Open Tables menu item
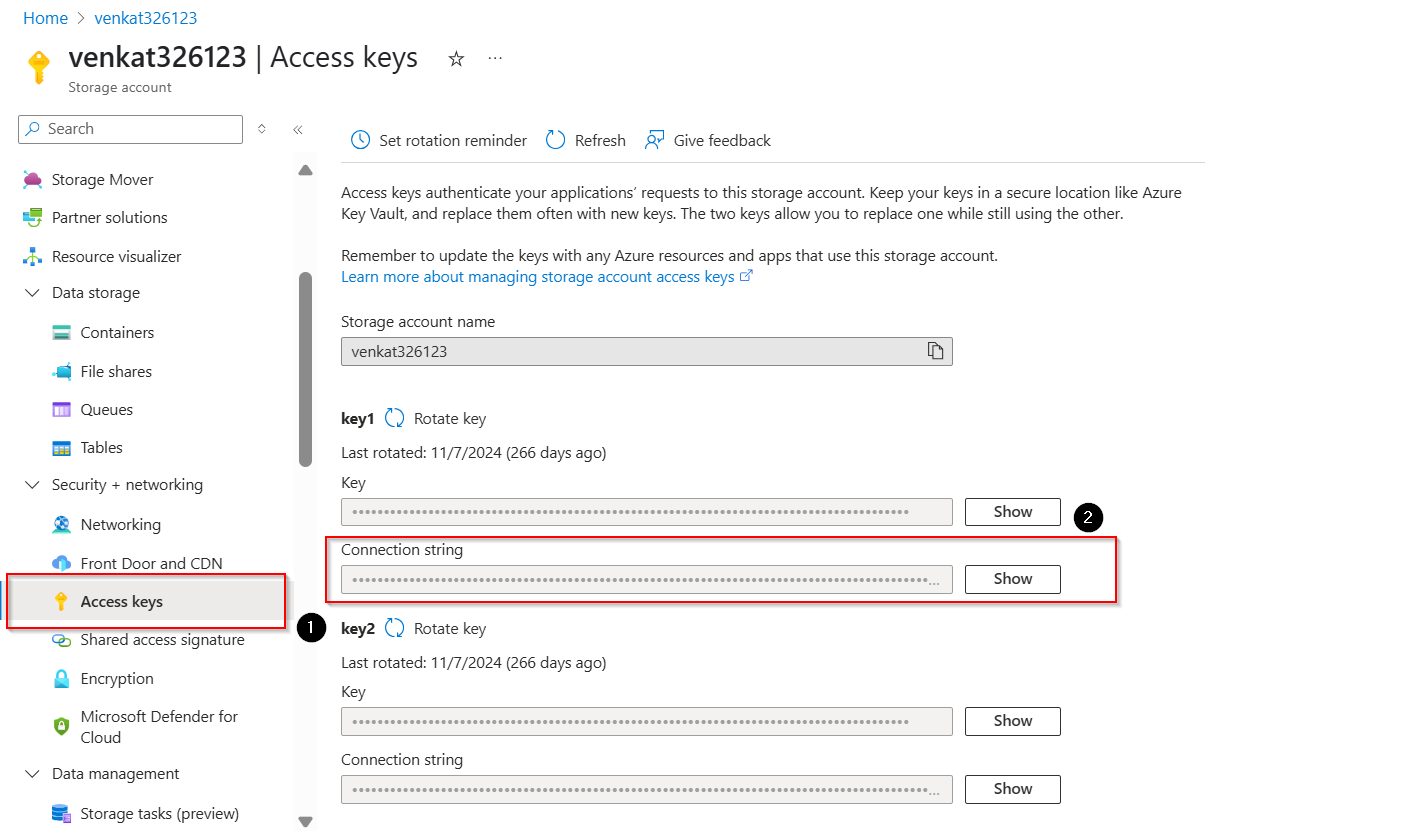The height and width of the screenshot is (831, 1408). coord(101,448)
